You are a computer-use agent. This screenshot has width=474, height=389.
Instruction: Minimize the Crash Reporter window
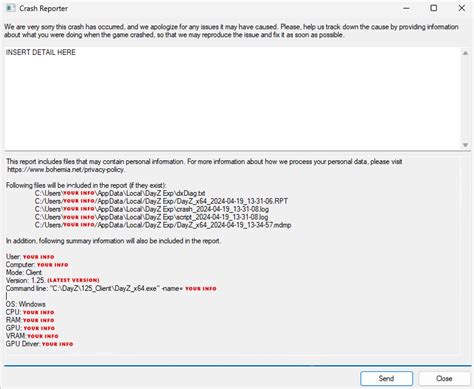coord(406,8)
